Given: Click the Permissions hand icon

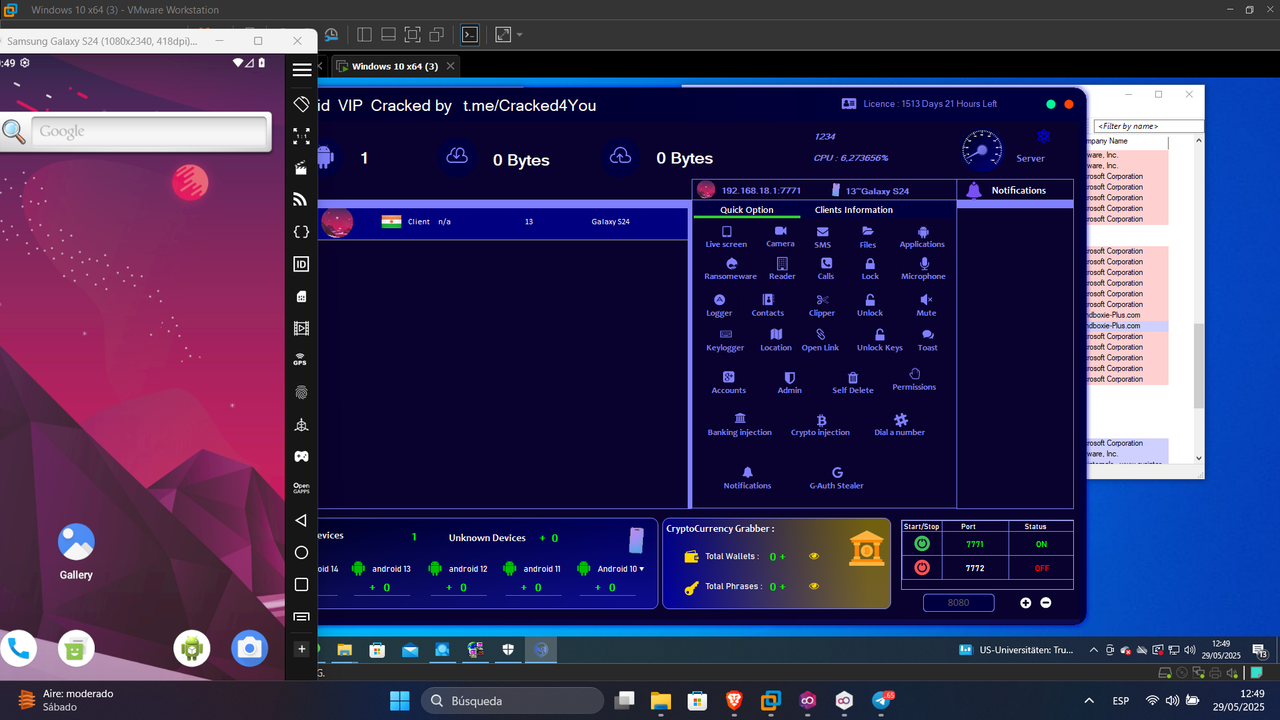Looking at the screenshot, I should (x=914, y=373).
